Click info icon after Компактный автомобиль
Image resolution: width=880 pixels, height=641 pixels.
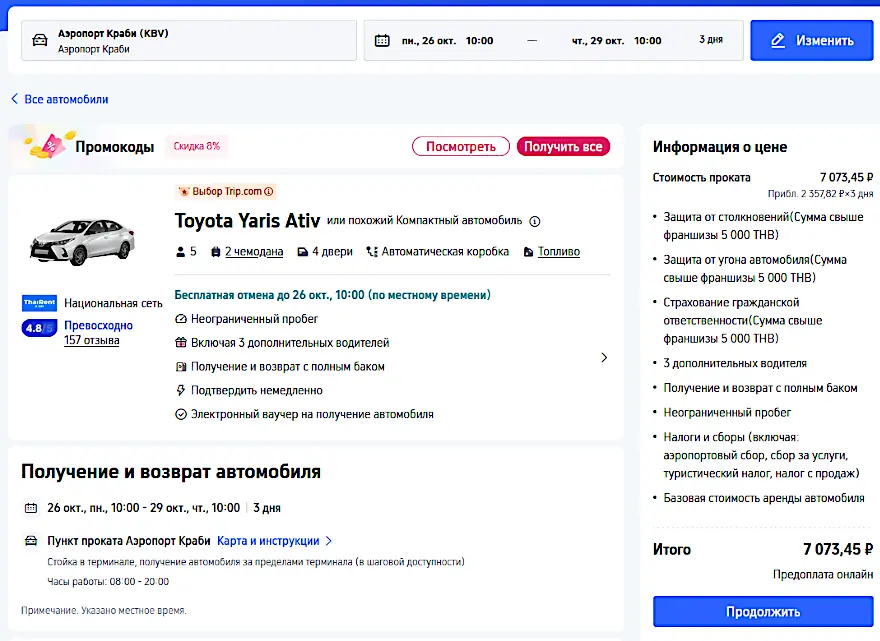[535, 221]
